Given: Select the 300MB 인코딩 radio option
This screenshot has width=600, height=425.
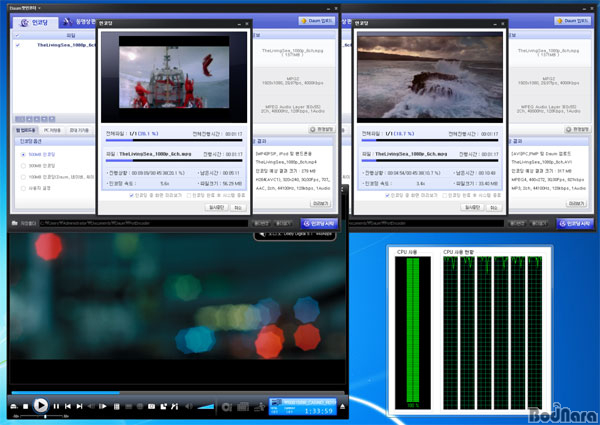Looking at the screenshot, I should [23, 166].
